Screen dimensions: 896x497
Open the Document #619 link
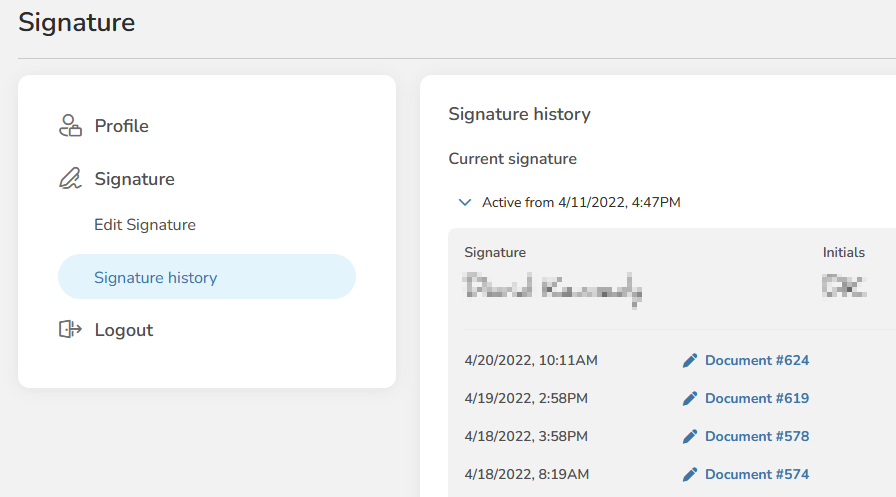[757, 398]
